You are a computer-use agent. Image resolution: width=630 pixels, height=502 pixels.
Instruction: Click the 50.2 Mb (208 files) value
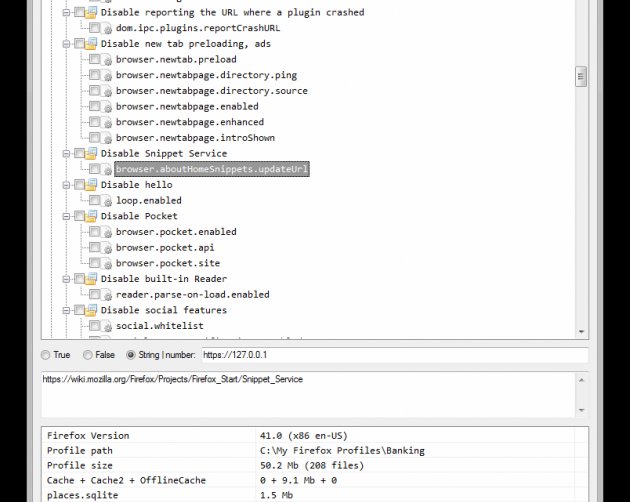312,465
